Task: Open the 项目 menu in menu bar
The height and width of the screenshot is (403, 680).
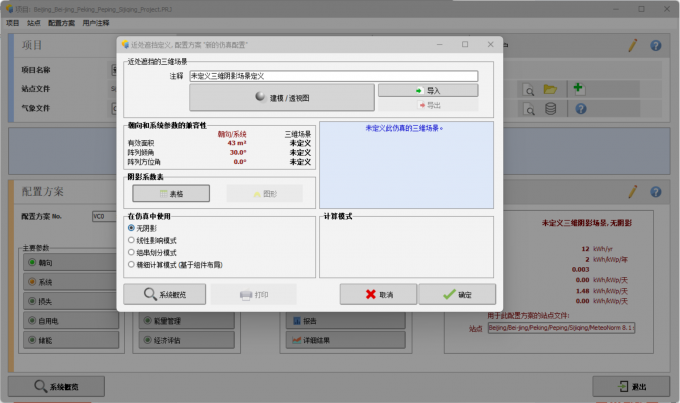Action: 12,22
